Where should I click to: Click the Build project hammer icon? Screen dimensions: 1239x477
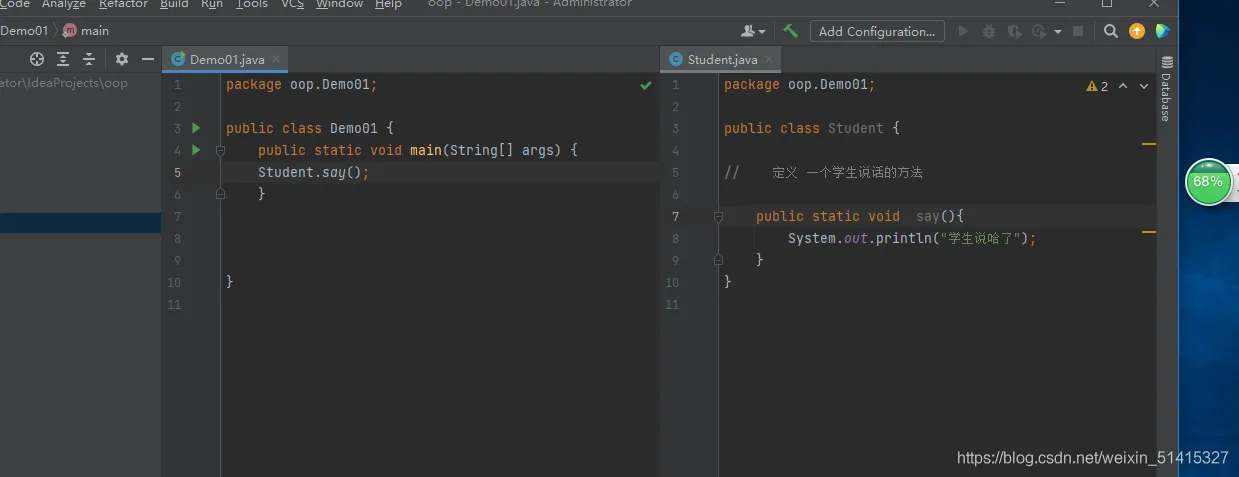coord(790,31)
